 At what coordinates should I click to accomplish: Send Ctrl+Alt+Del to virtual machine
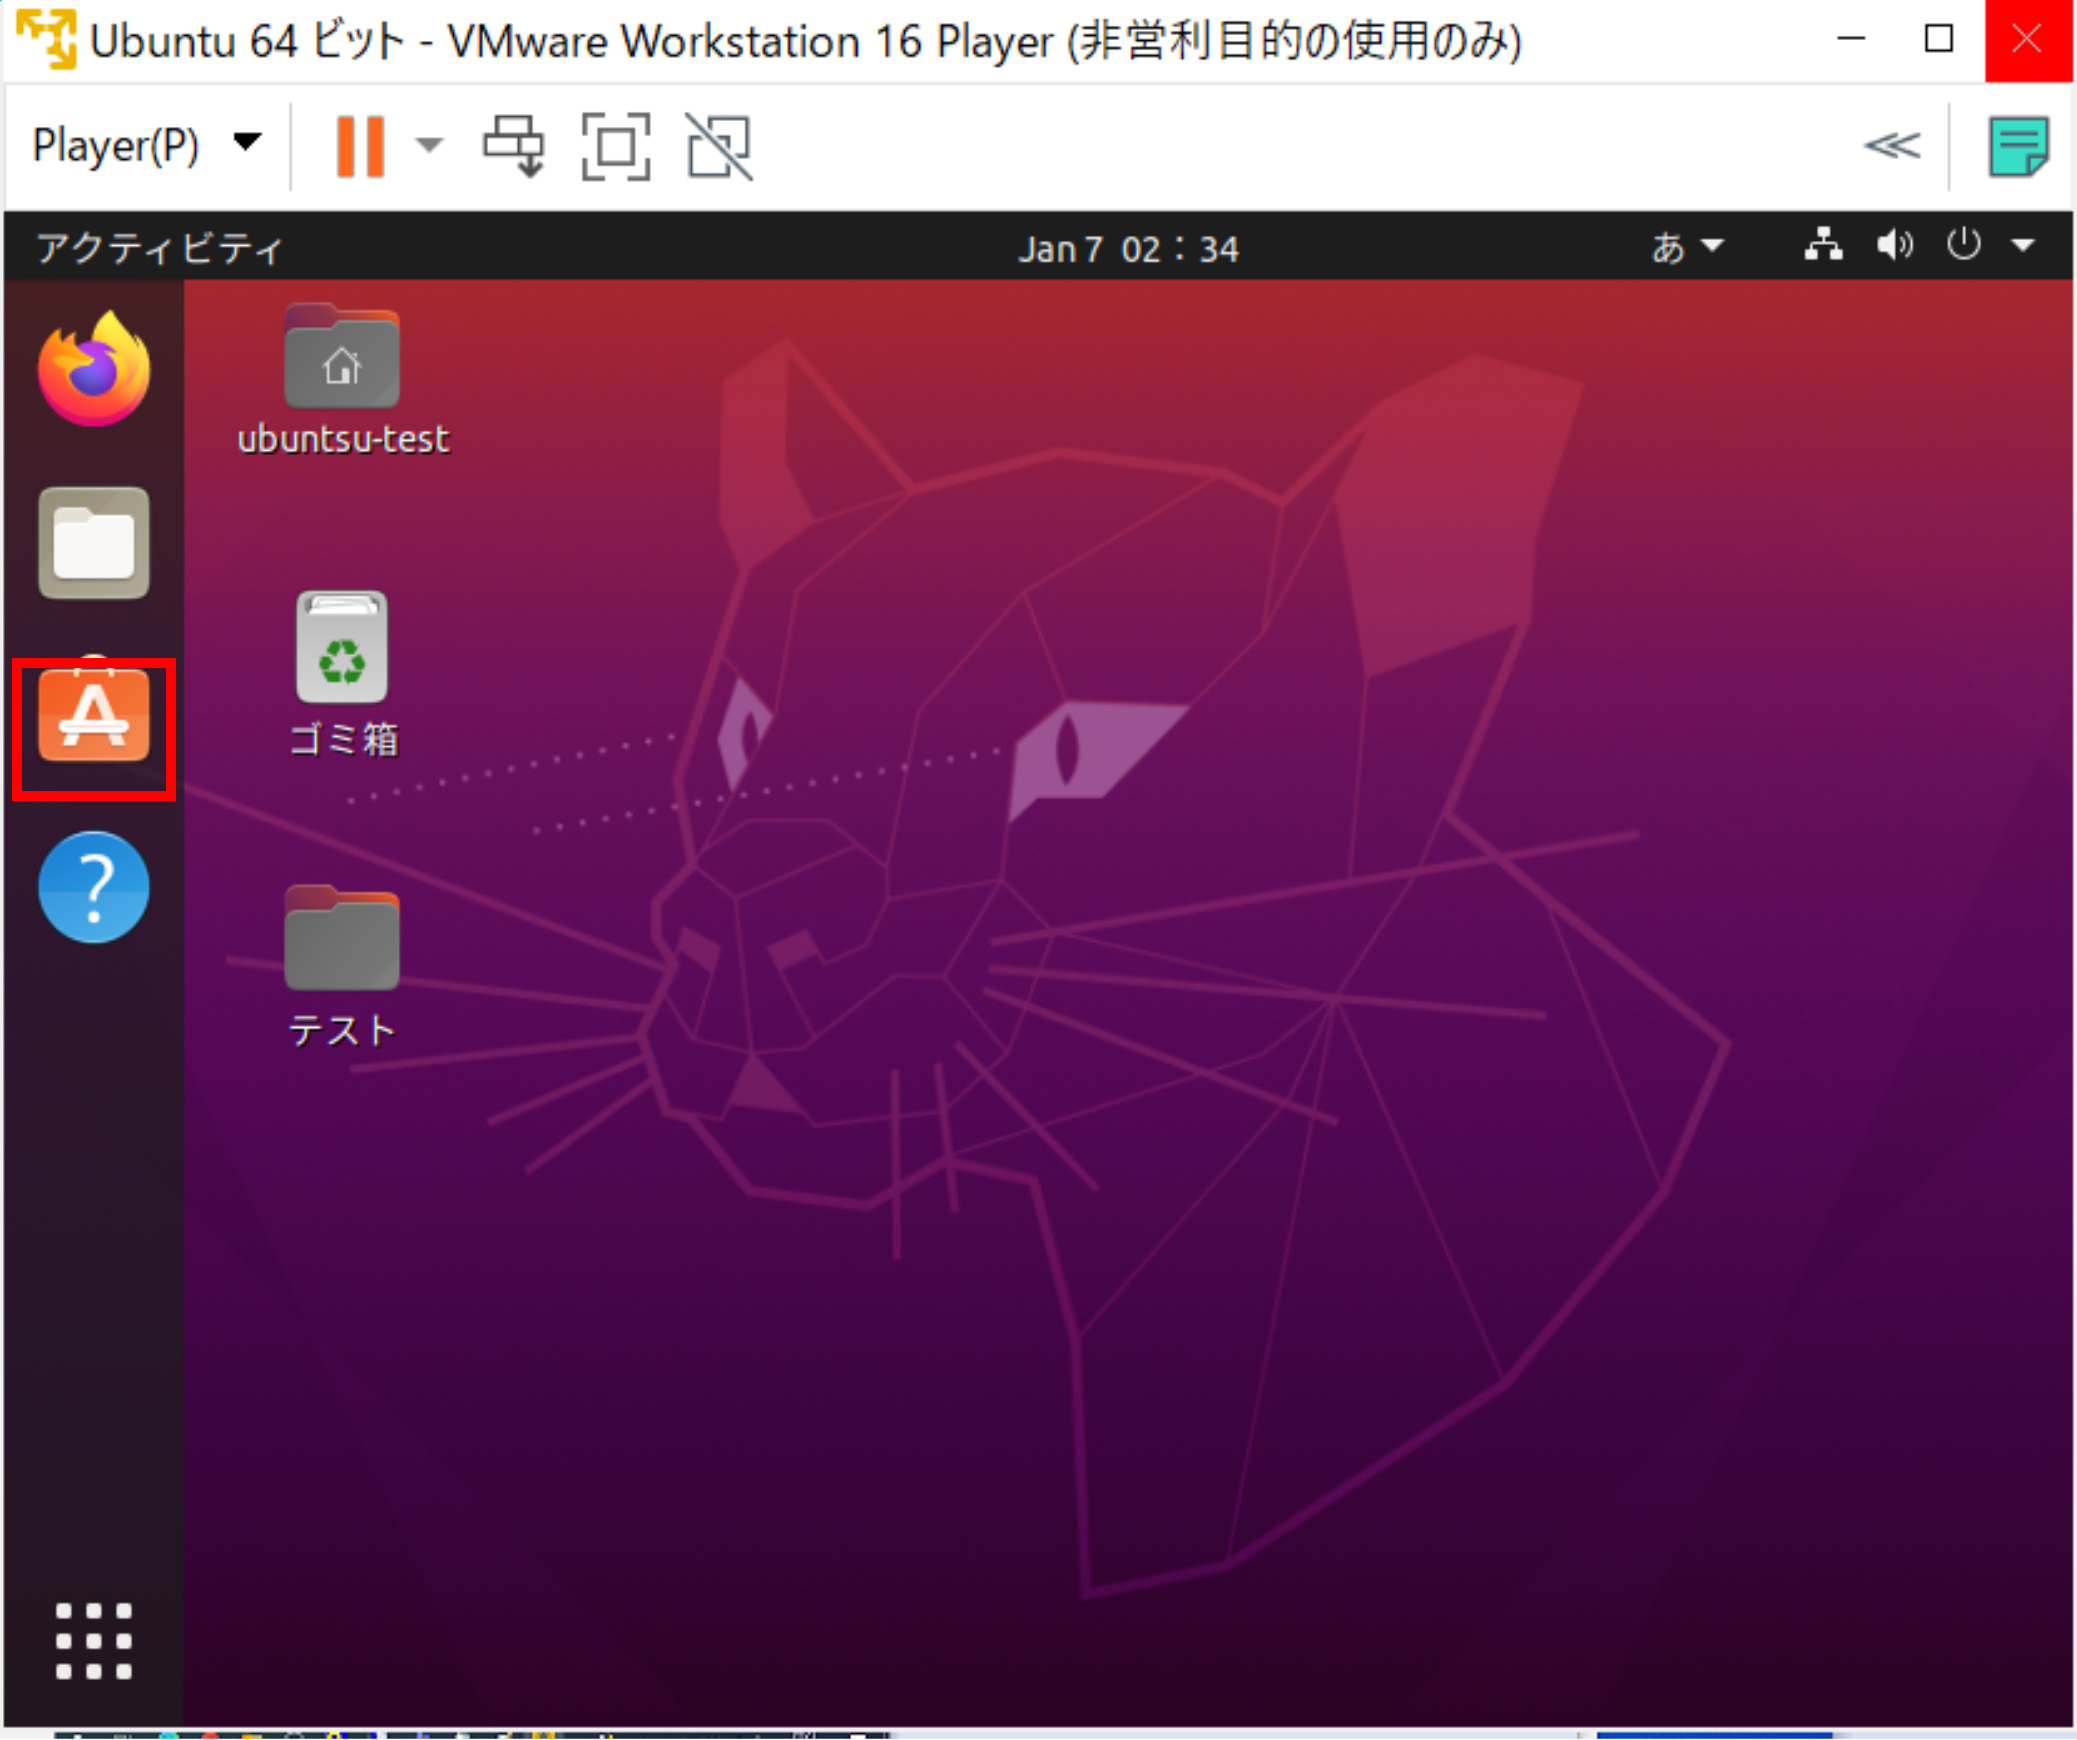coord(515,146)
